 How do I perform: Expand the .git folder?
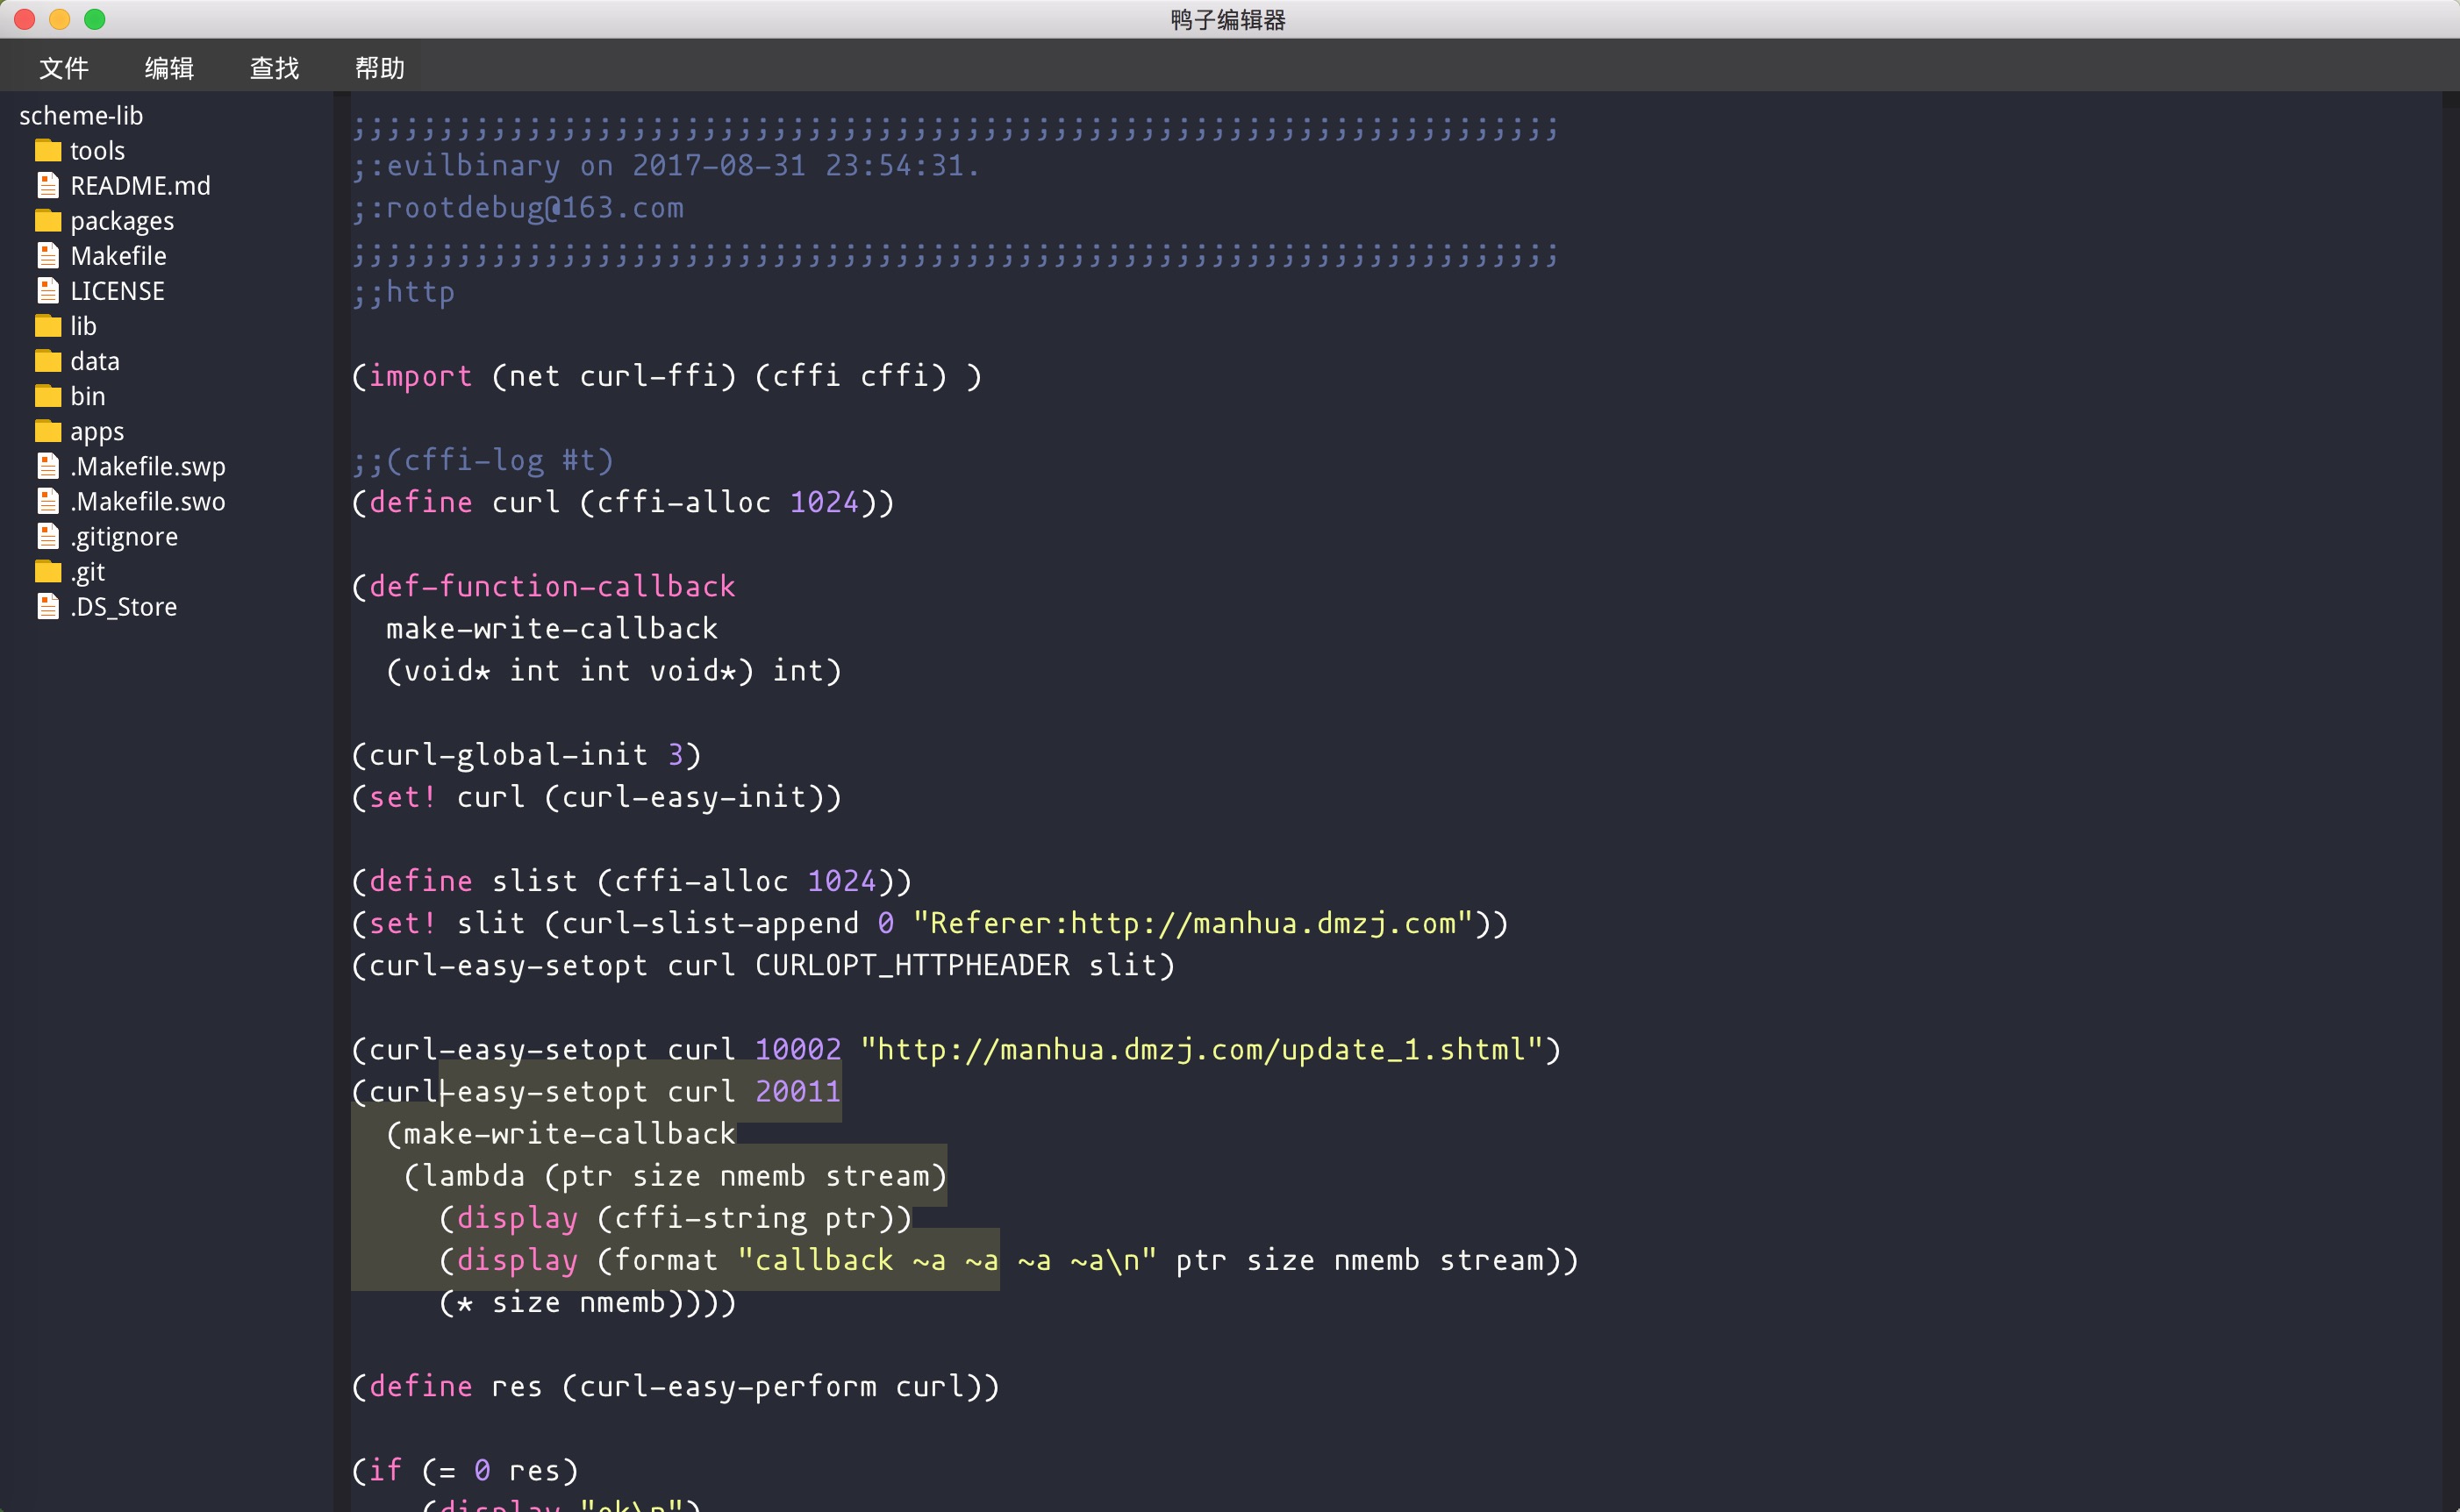(x=87, y=572)
